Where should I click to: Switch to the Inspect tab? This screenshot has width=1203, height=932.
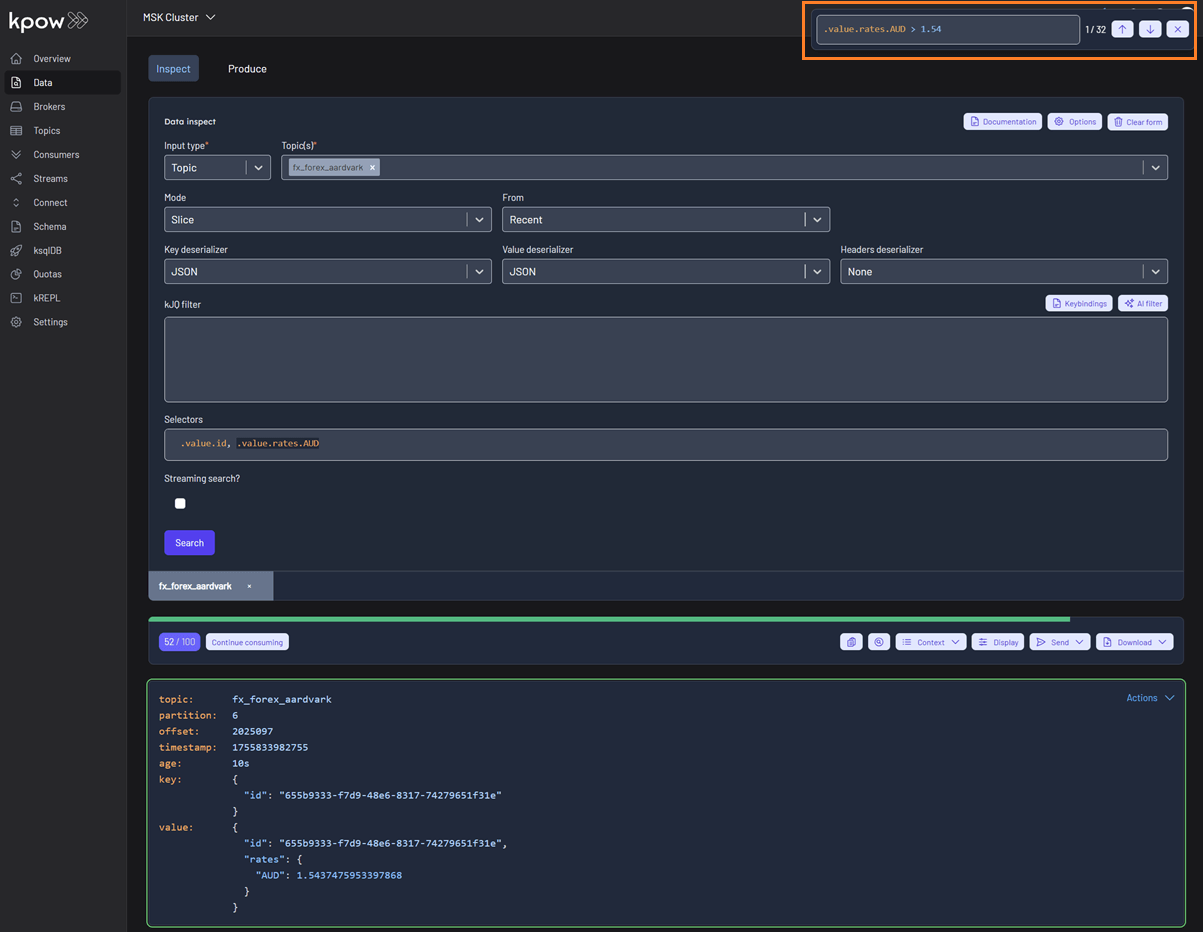pos(174,69)
